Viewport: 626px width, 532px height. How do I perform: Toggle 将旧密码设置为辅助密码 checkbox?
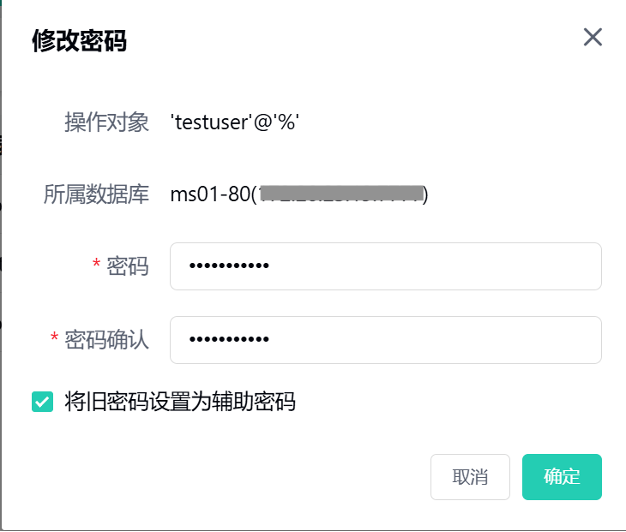(x=42, y=401)
